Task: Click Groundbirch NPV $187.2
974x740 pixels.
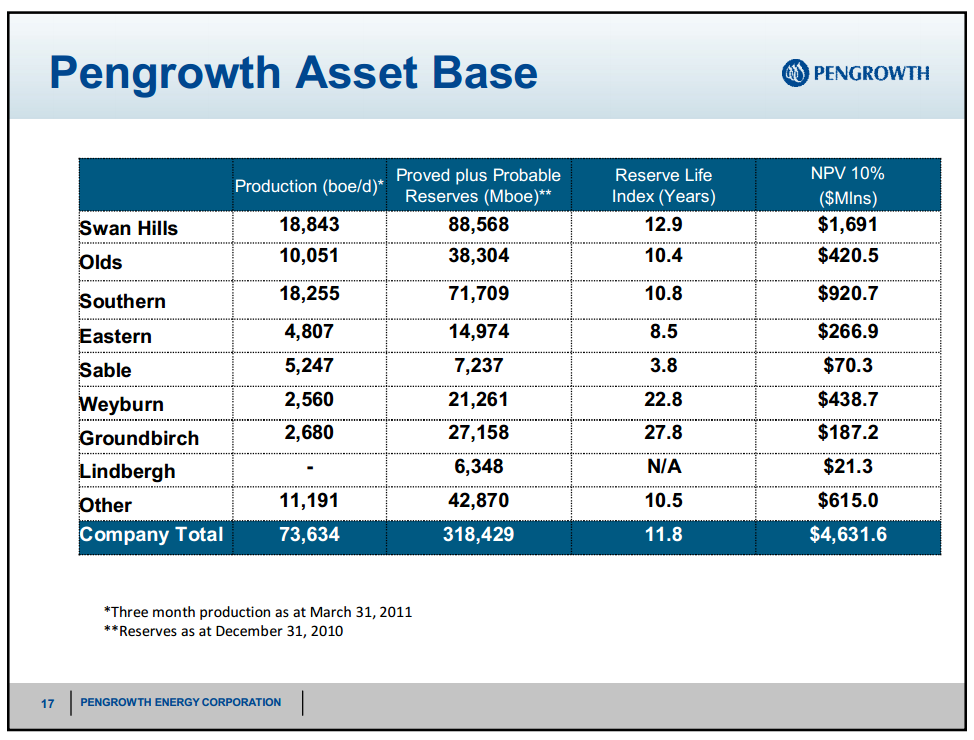Action: (848, 432)
